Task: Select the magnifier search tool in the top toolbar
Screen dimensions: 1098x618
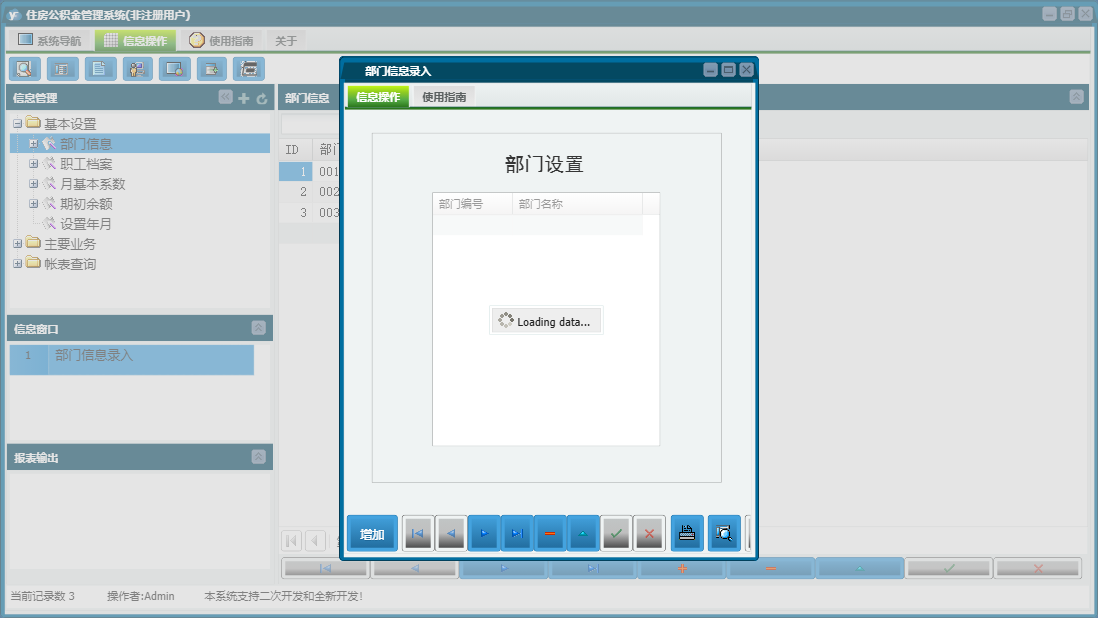Action: point(24,68)
